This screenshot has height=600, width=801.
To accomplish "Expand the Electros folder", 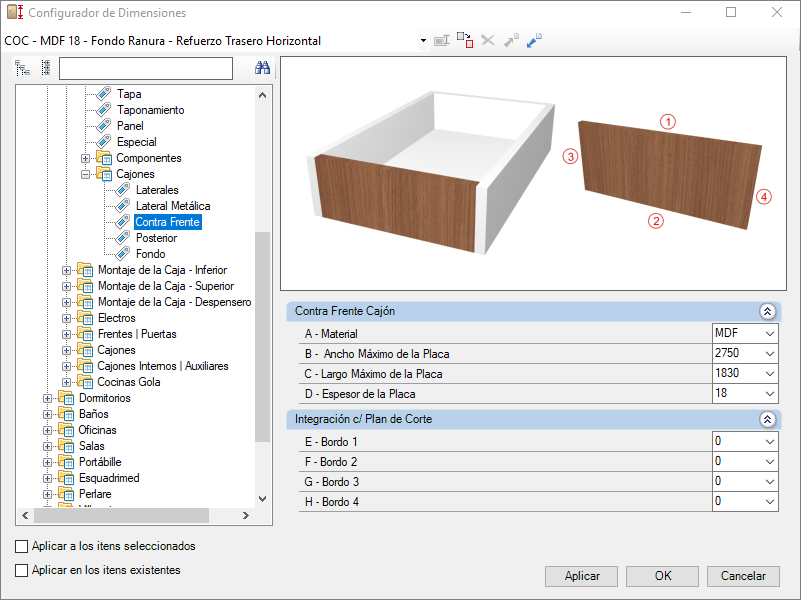I will [x=66, y=318].
